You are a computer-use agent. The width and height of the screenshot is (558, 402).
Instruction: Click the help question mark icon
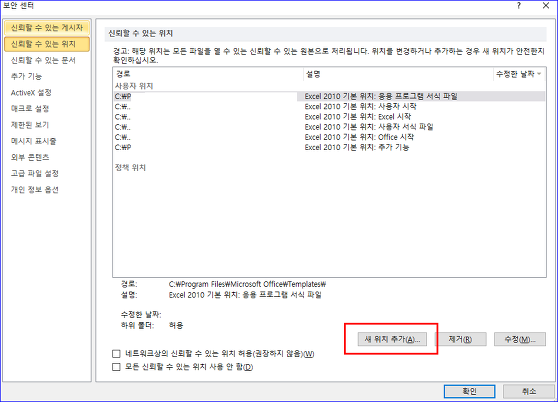tap(519, 6)
